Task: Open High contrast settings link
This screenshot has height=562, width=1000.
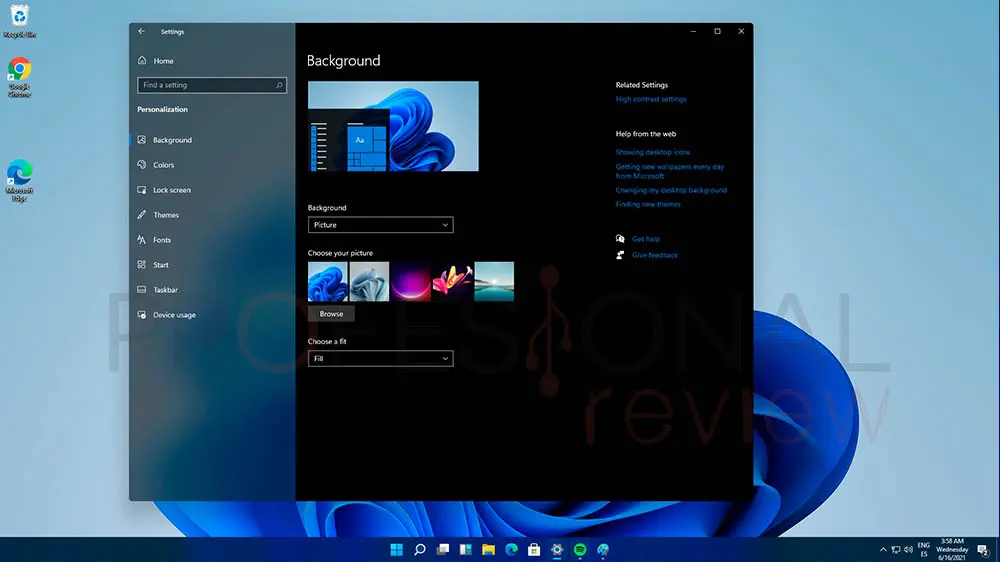Action: tap(651, 99)
